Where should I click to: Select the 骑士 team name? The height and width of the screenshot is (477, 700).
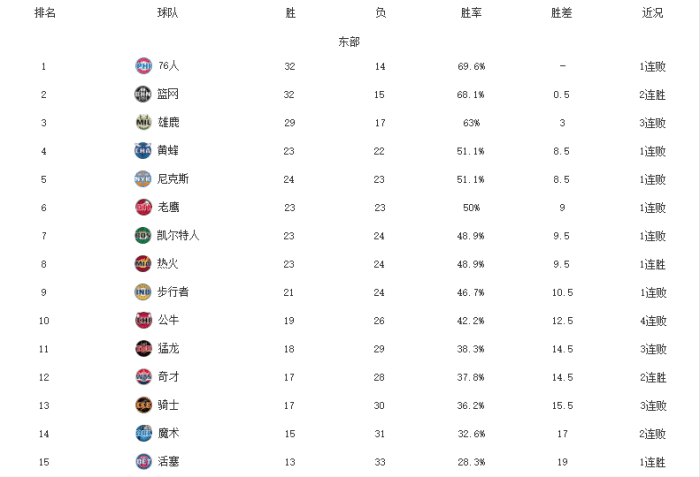point(168,405)
